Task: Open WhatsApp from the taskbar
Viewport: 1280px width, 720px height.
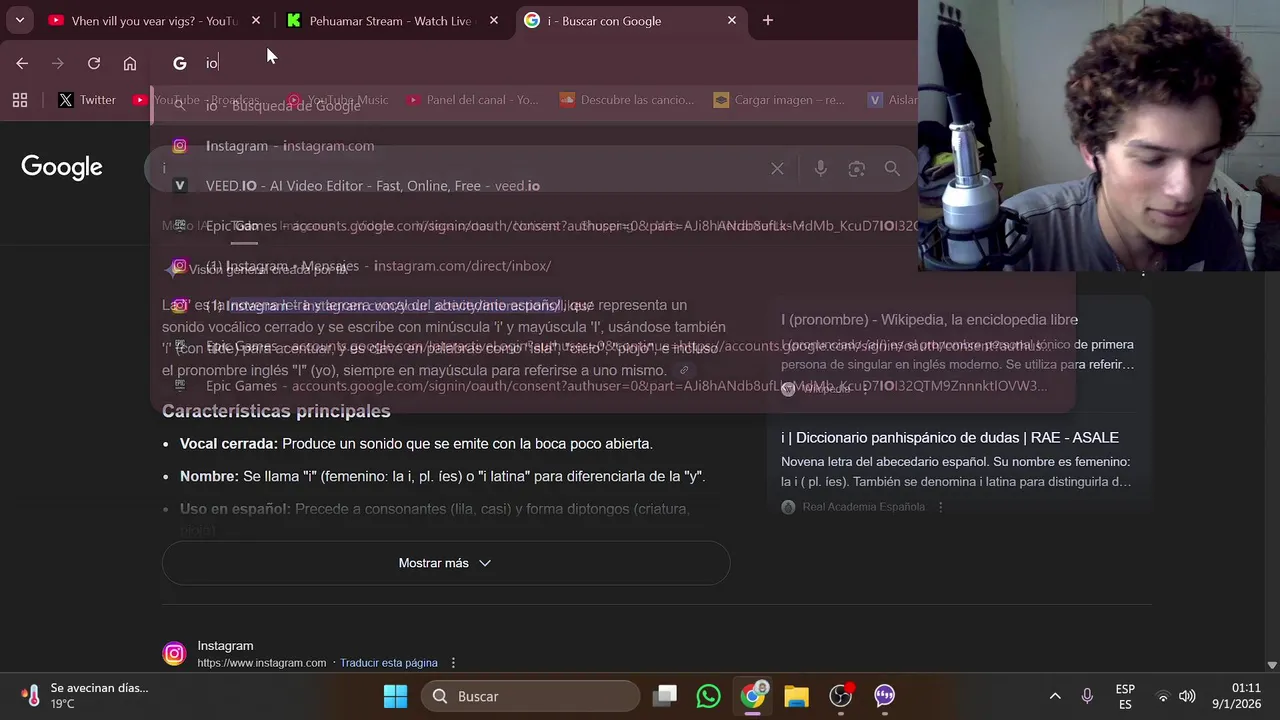Action: [709, 696]
